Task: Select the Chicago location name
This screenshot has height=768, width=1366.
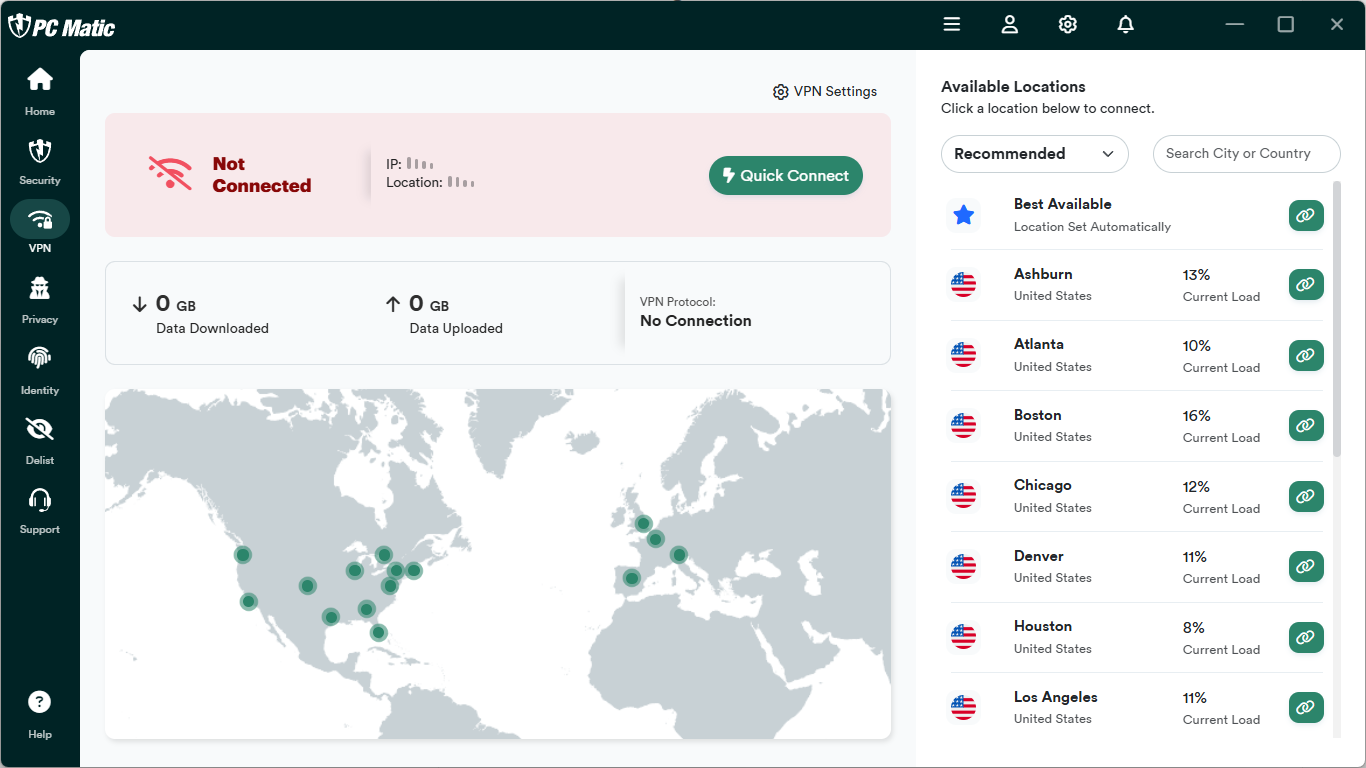Action: [1043, 485]
